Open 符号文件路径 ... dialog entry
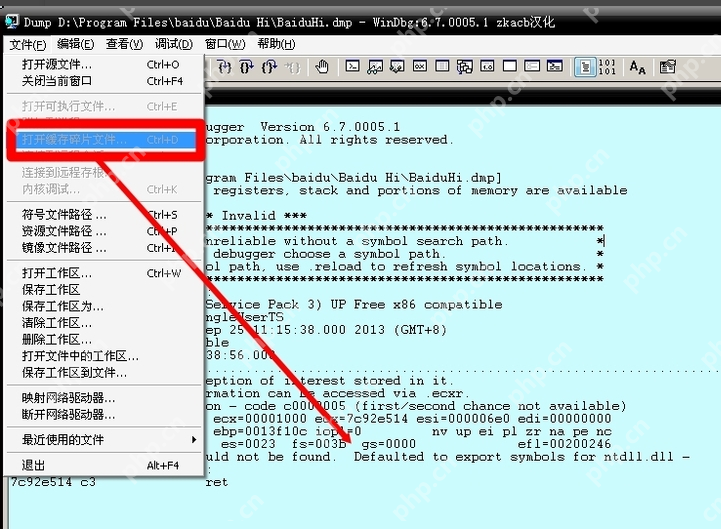This screenshot has width=721, height=529. pos(104,215)
